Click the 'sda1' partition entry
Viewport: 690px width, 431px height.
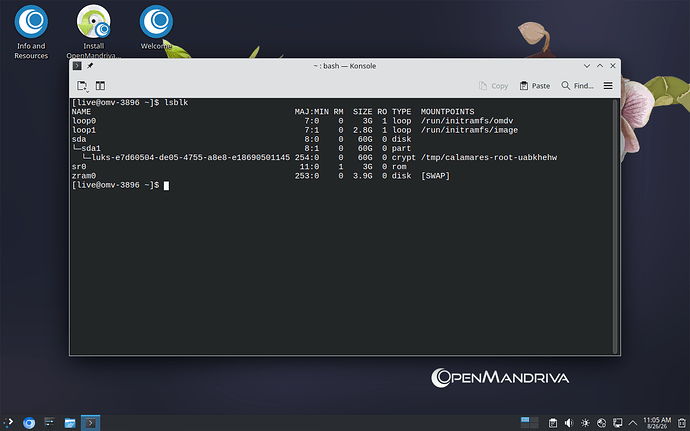[91, 148]
